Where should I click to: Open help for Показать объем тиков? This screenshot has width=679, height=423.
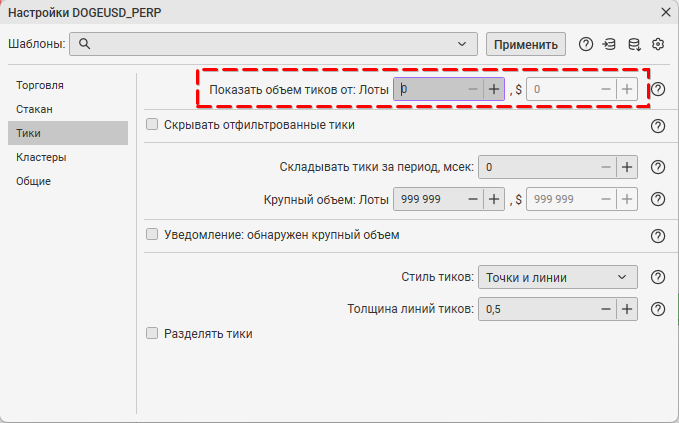point(658,89)
